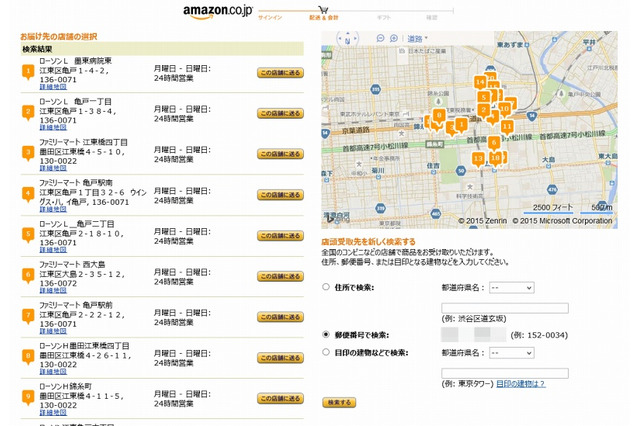Click list pin 6 for ファミリーマート 西大島

pos(28,276)
